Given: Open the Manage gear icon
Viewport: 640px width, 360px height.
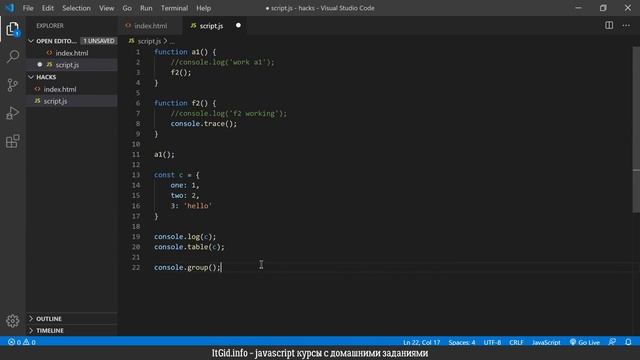Looking at the screenshot, I should pos(13,321).
